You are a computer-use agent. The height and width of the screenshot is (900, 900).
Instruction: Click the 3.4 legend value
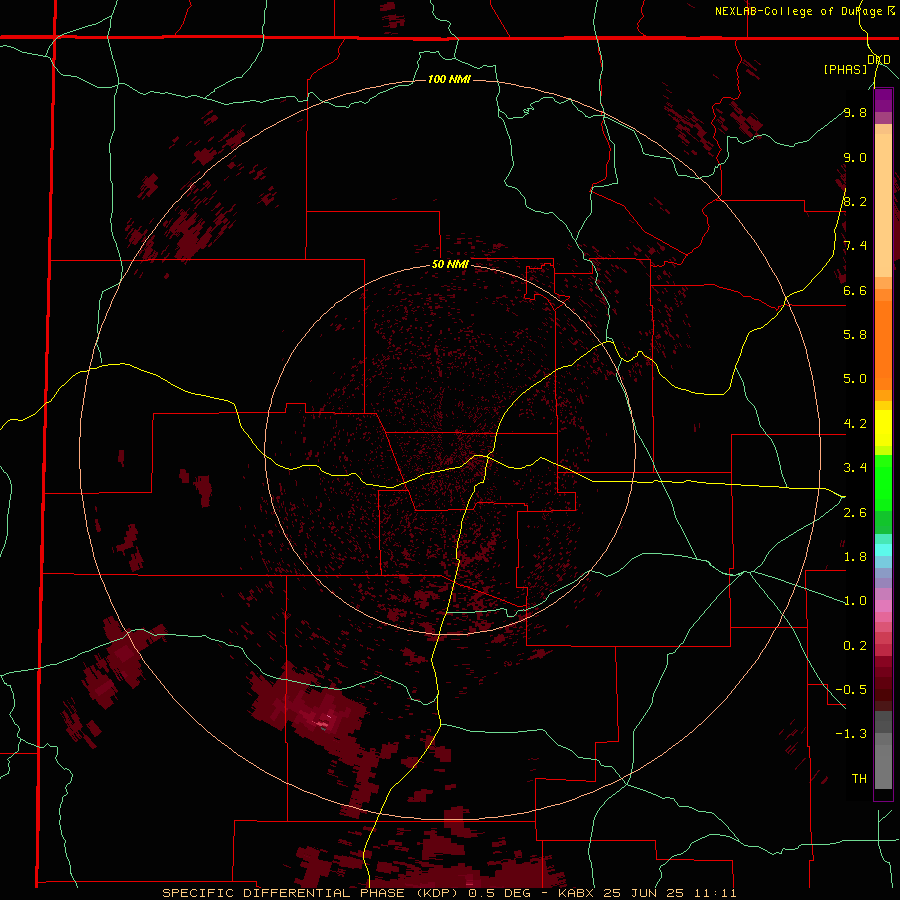[855, 468]
